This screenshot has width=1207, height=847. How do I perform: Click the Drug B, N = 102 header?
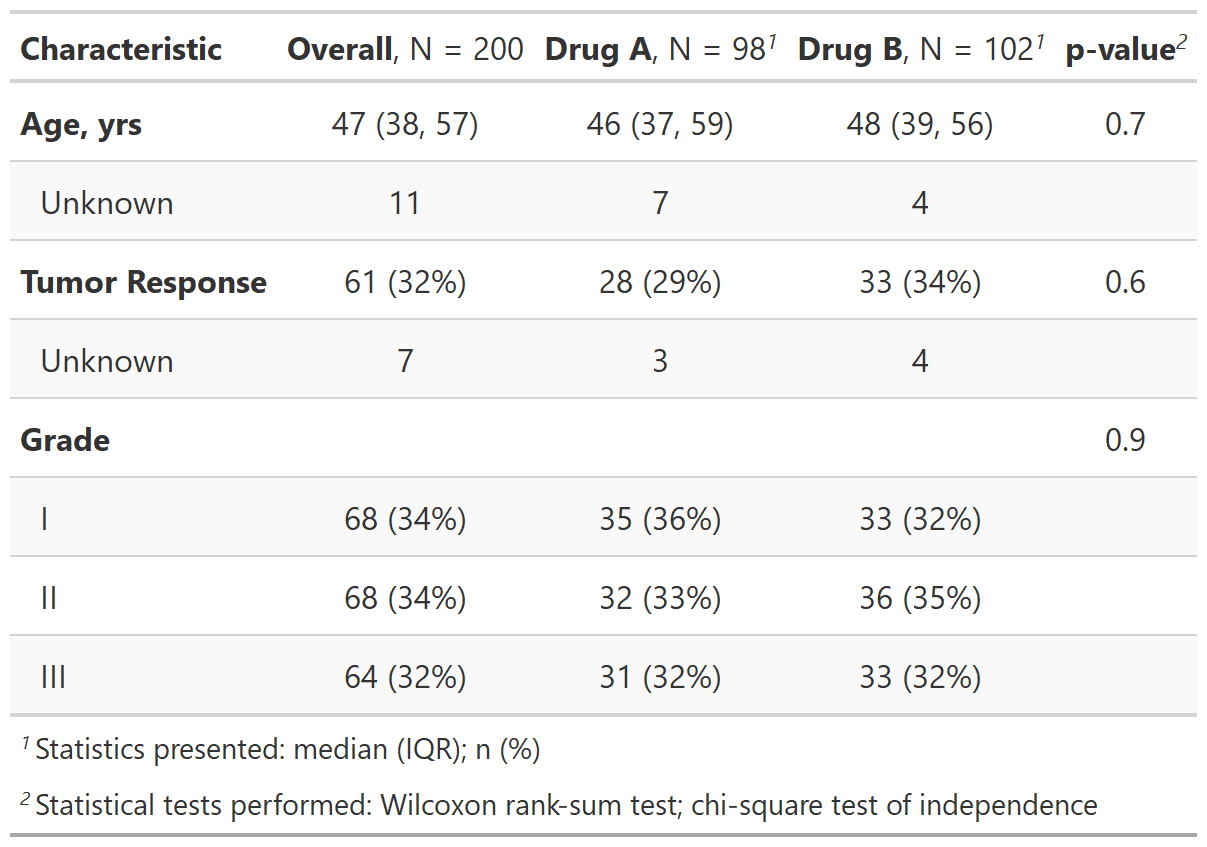[919, 49]
